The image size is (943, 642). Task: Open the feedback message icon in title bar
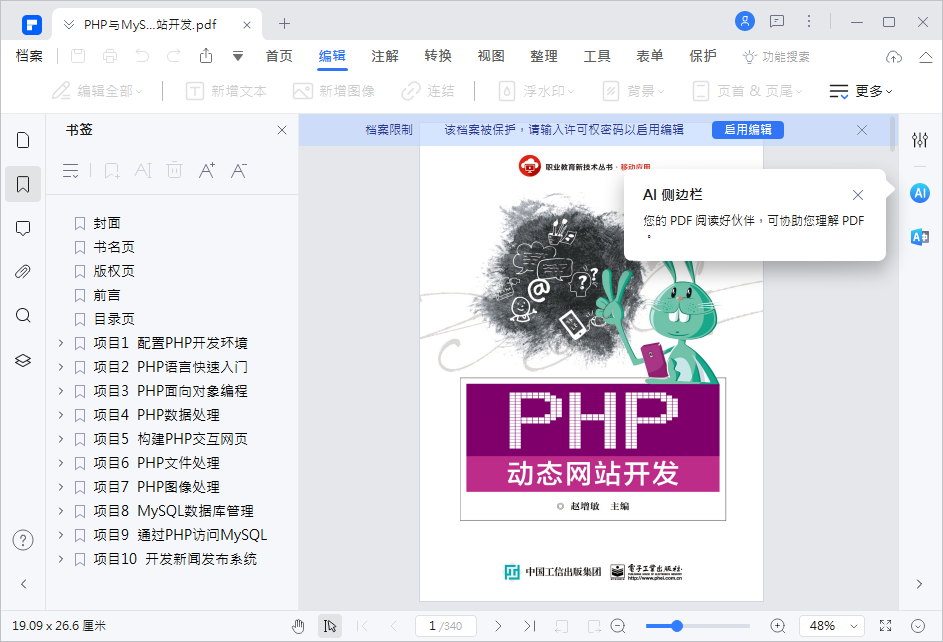tap(777, 22)
